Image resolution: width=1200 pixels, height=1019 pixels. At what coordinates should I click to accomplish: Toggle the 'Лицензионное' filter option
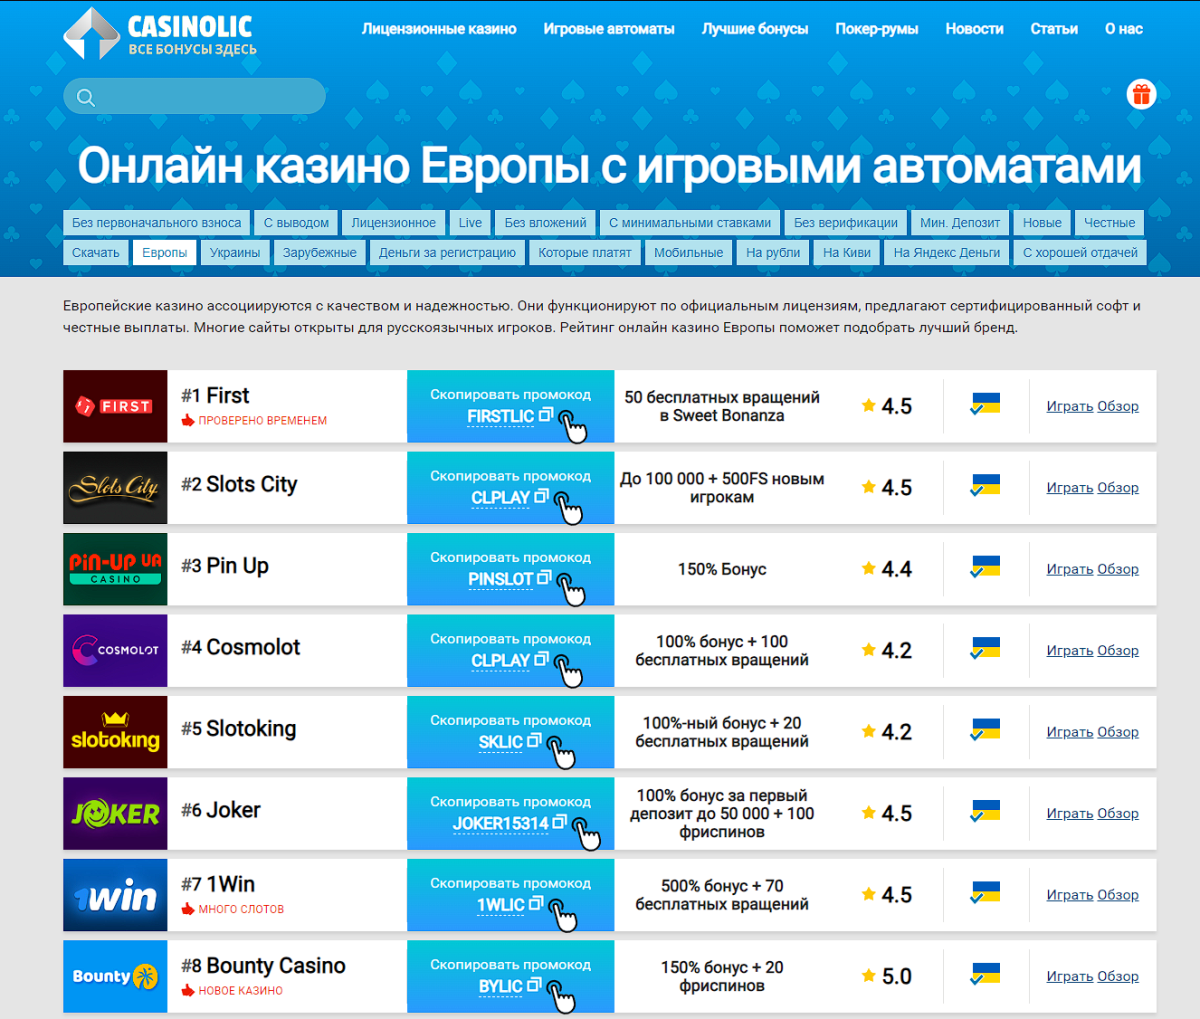pyautogui.click(x=393, y=222)
